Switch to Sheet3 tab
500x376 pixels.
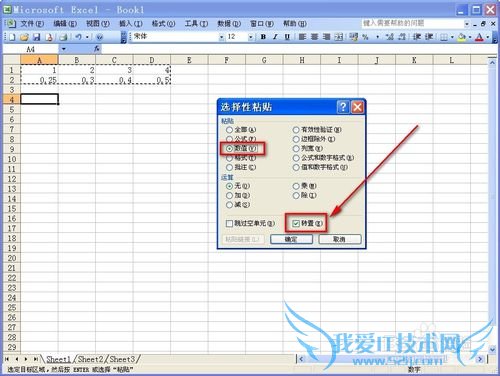[122, 359]
